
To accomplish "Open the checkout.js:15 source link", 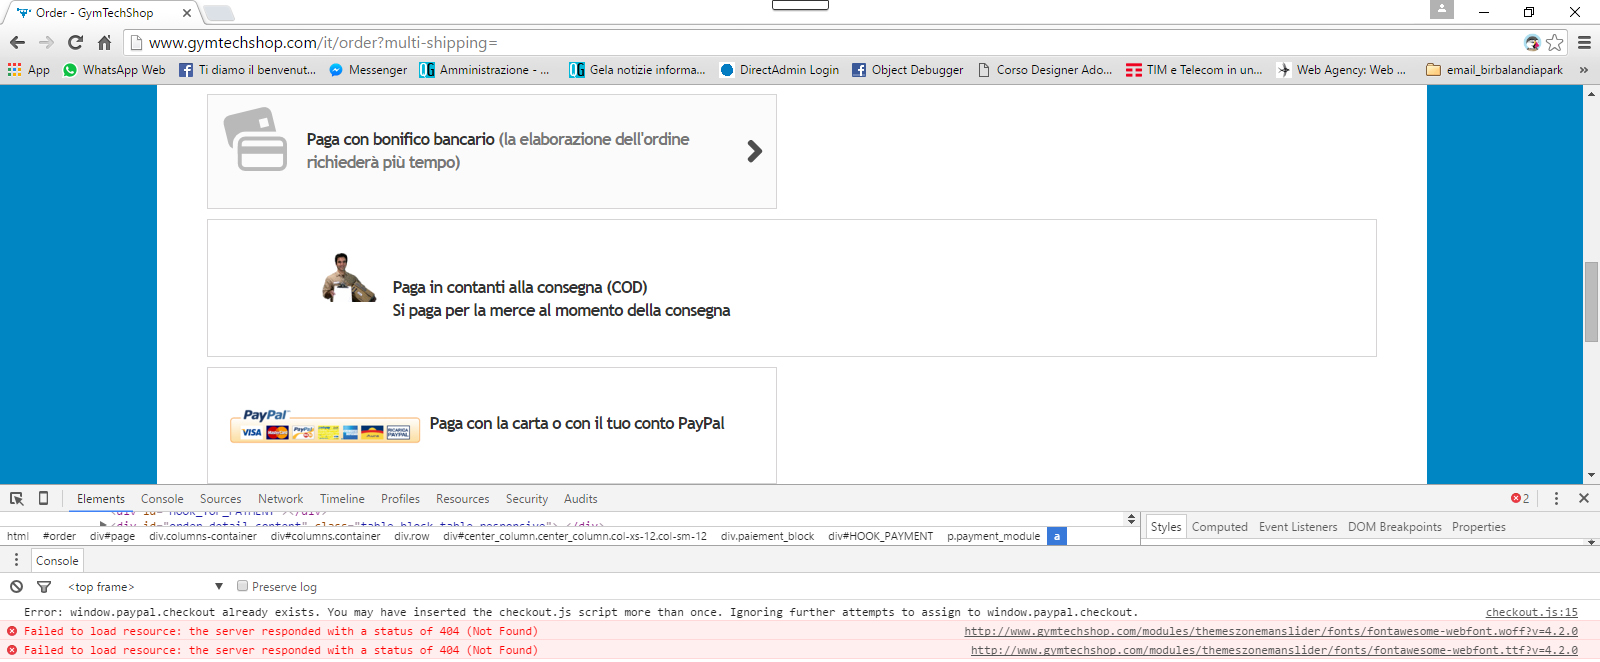I will coord(1531,612).
